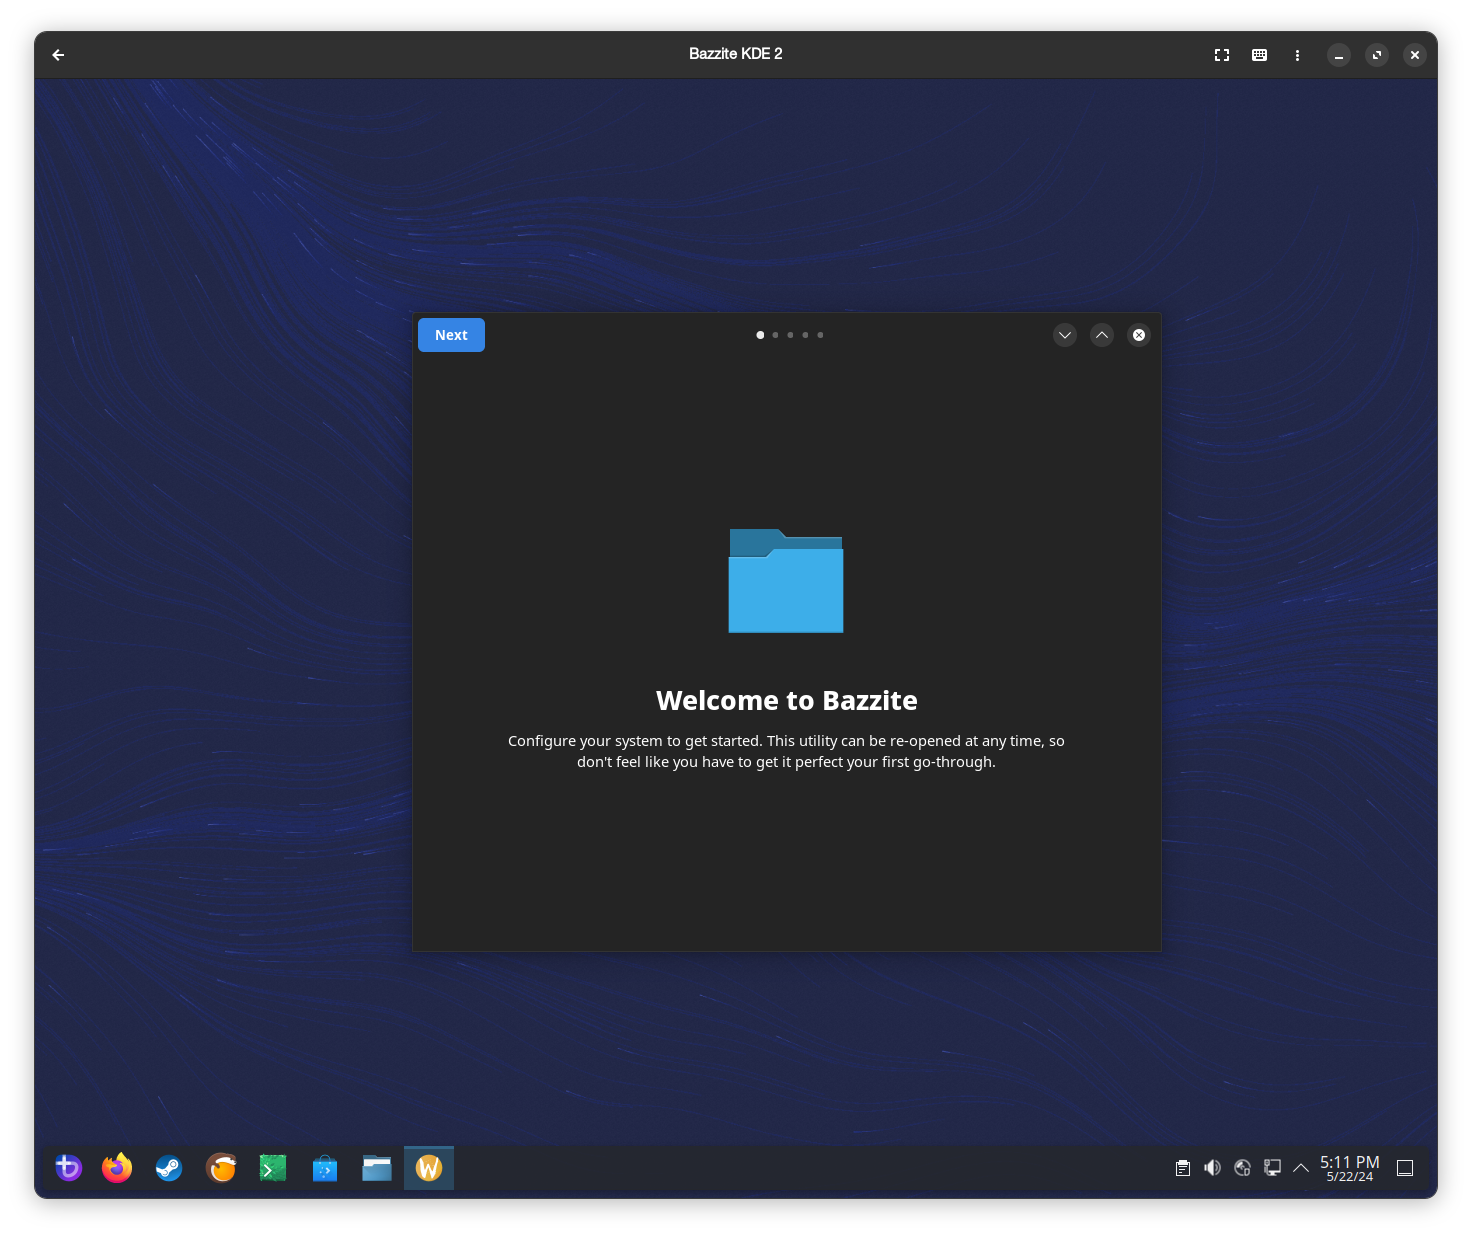Screen dimensions: 1472x1236
Task: Click the blue folder image
Action: (786, 581)
